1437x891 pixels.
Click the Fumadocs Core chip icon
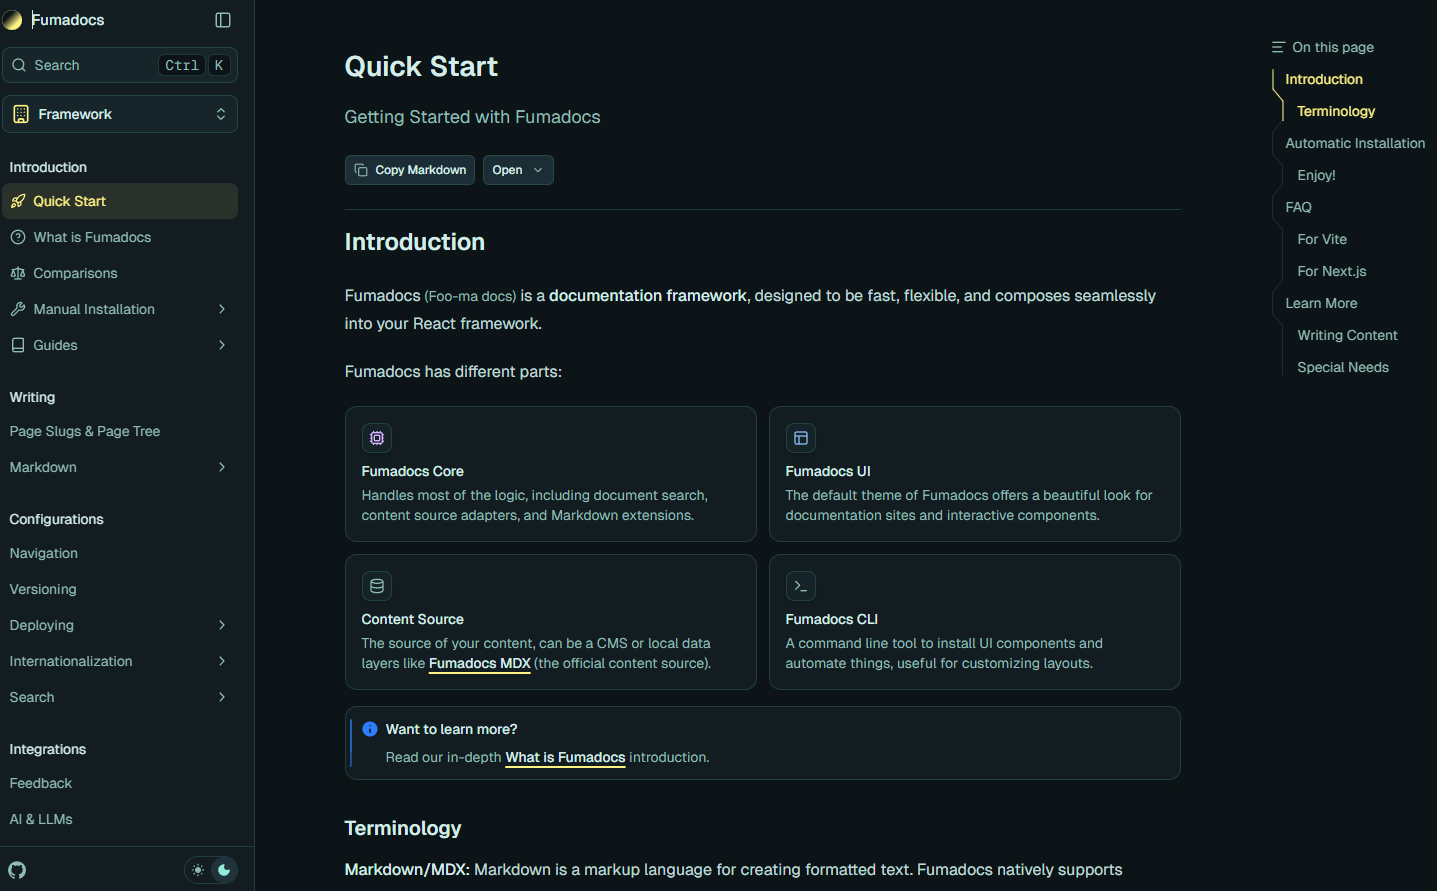(377, 438)
